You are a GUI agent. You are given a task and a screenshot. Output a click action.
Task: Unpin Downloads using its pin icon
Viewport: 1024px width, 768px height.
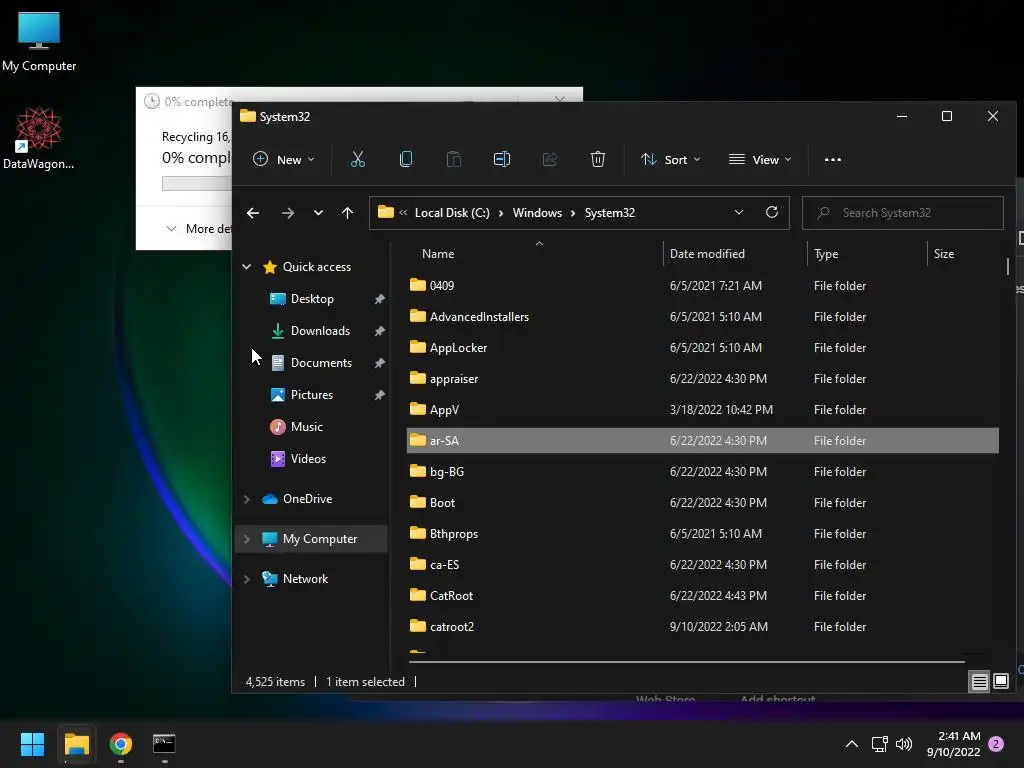(x=379, y=331)
